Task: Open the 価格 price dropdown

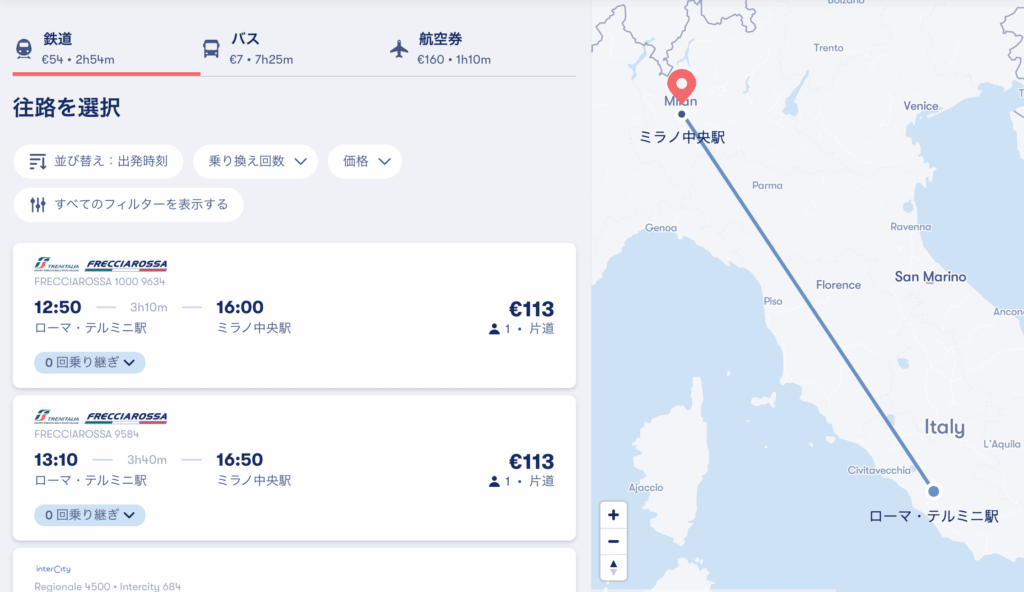Action: point(364,161)
